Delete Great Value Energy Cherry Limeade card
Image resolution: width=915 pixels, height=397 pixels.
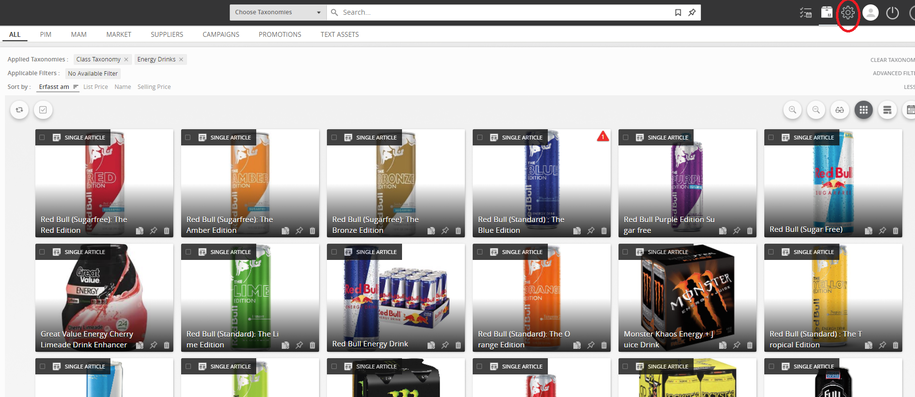coord(166,345)
